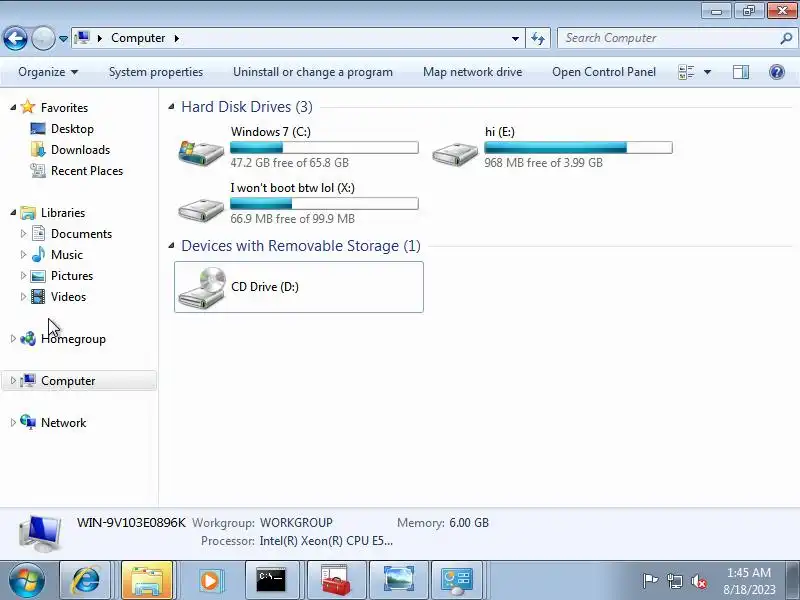Open System properties
Image resolution: width=800 pixels, height=600 pixels.
coord(156,72)
